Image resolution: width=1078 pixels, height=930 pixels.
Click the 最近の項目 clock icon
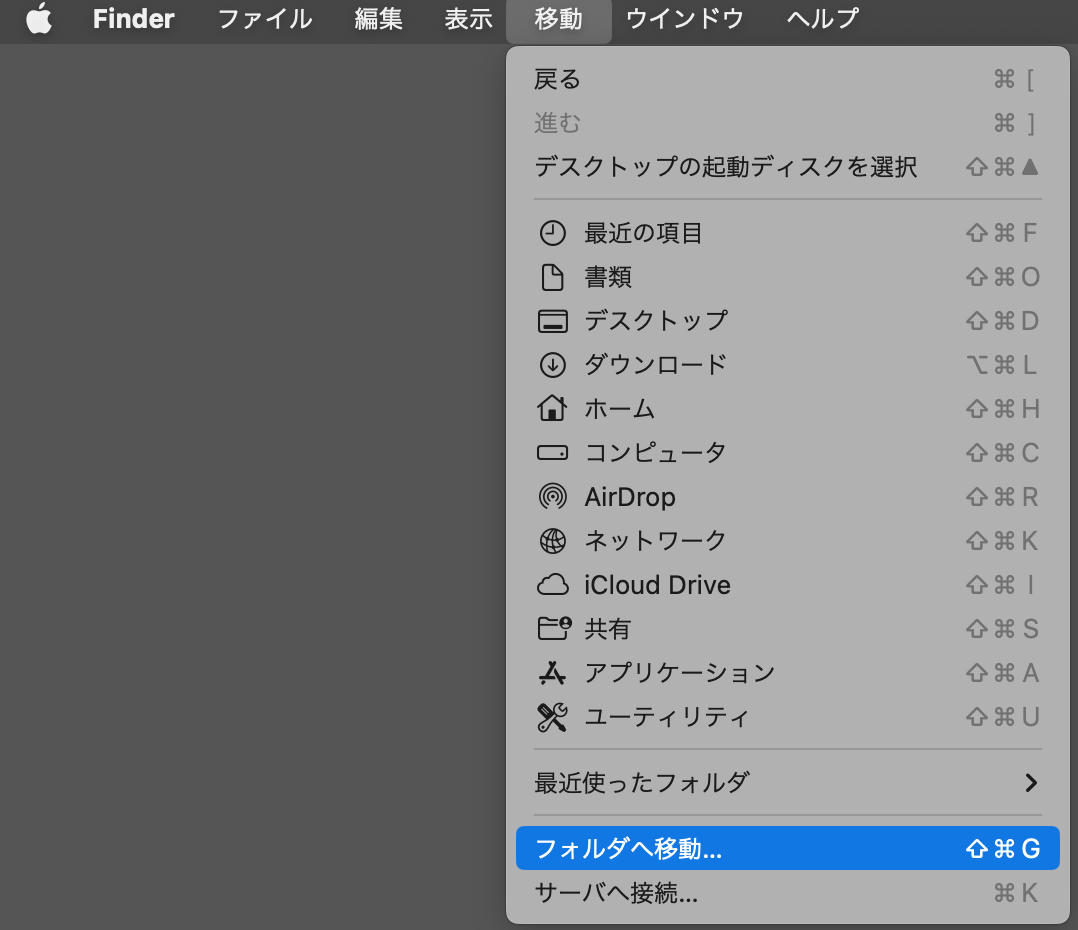[552, 233]
